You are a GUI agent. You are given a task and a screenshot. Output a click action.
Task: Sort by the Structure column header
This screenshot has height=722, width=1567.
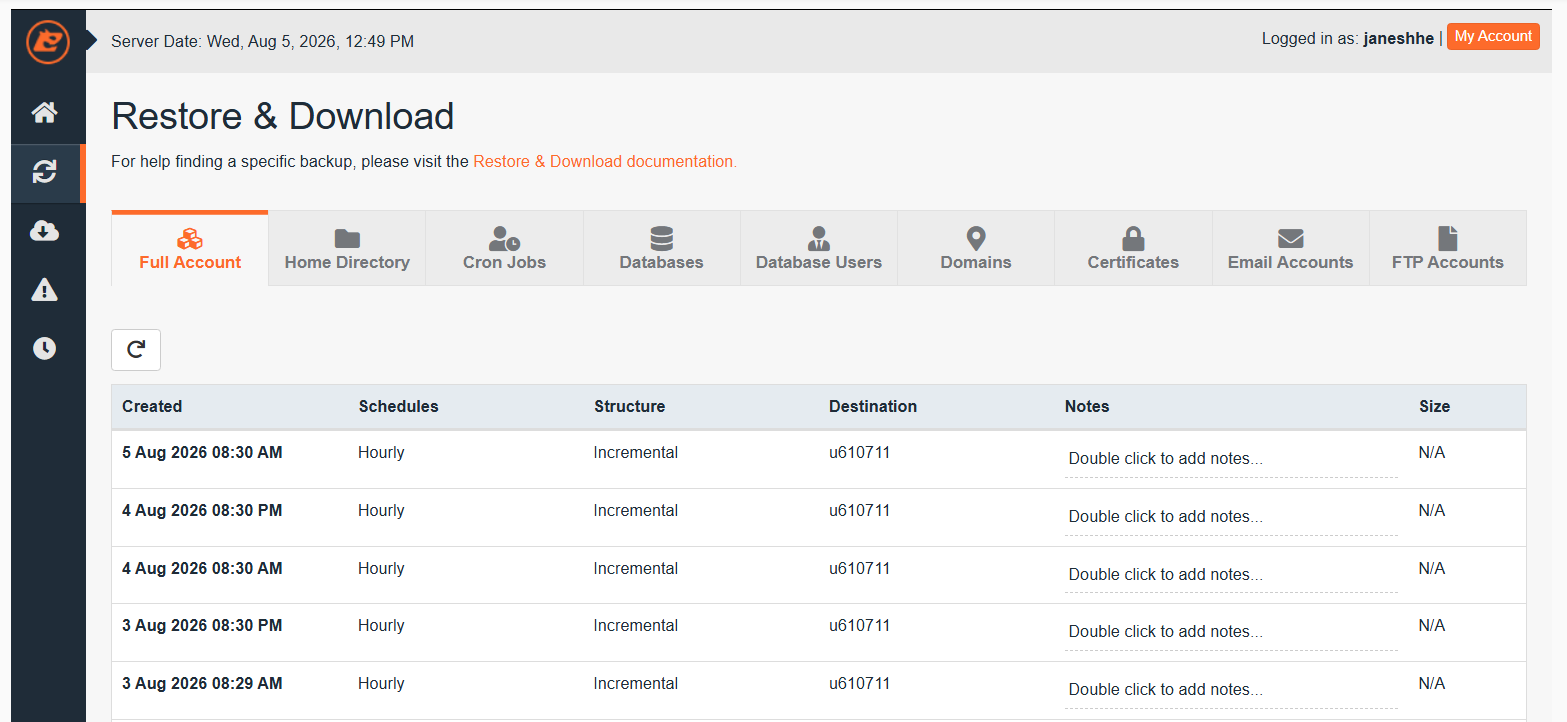point(629,406)
